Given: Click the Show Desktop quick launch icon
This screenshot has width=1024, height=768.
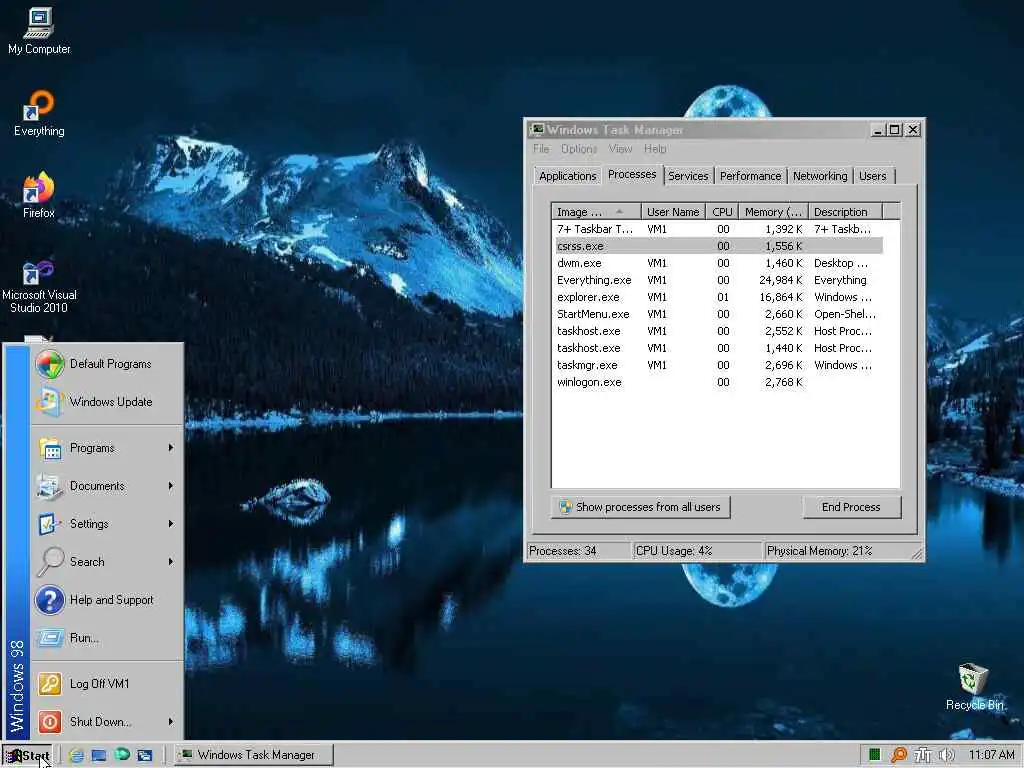Looking at the screenshot, I should pyautogui.click(x=99, y=755).
